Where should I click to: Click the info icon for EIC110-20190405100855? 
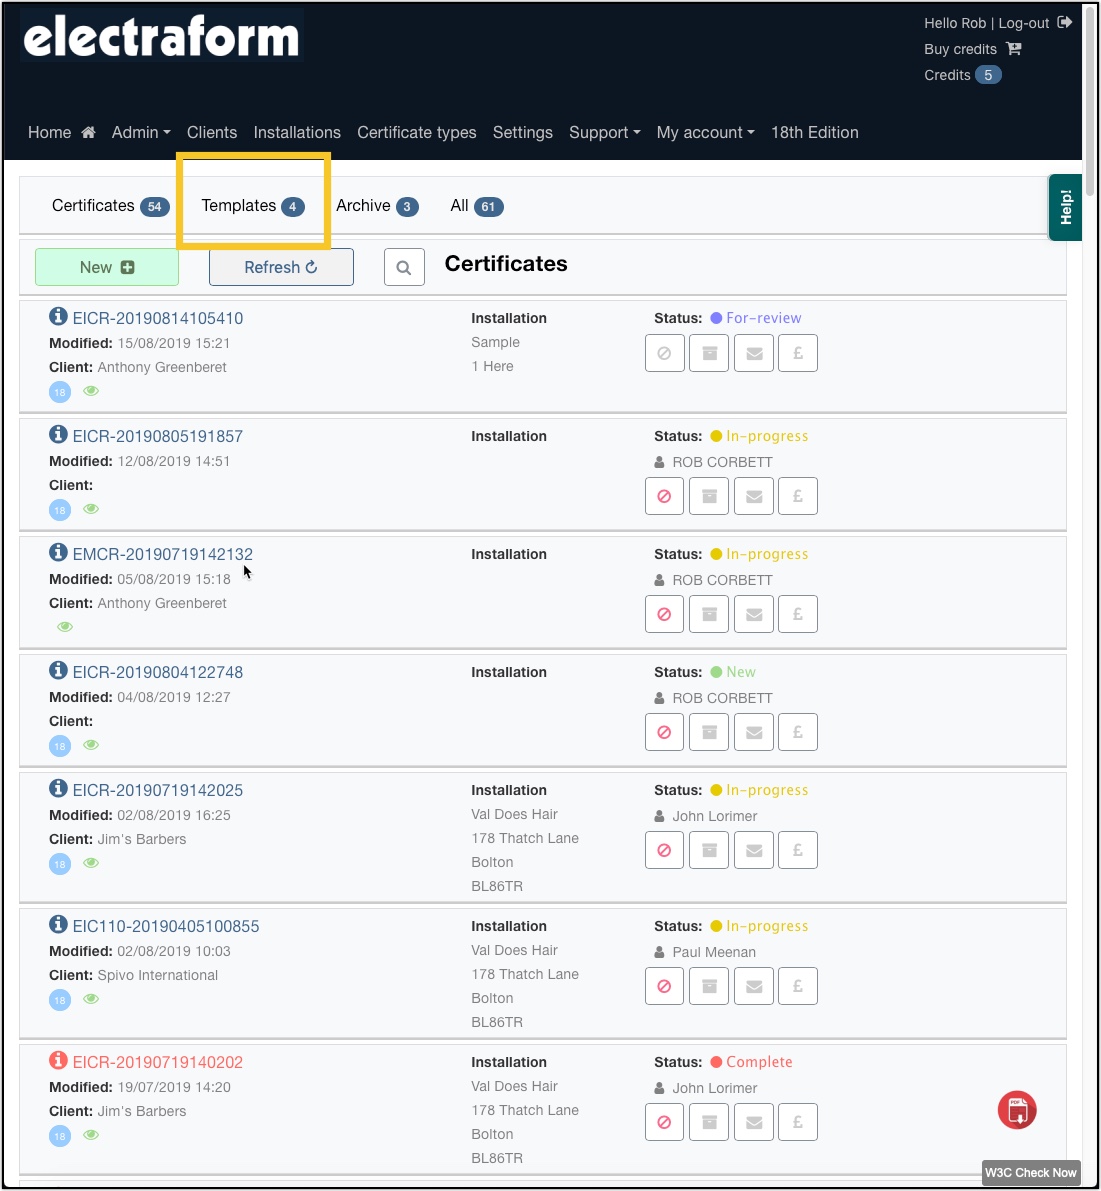coord(58,924)
